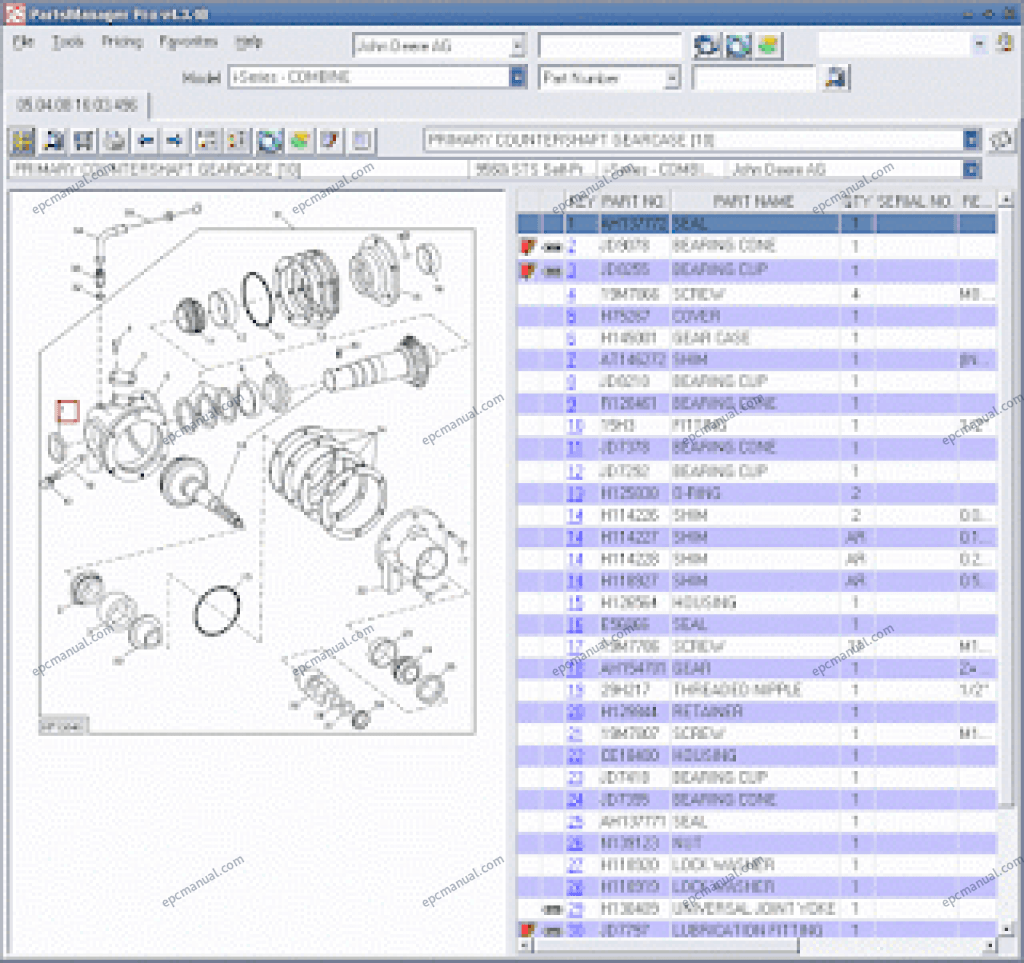Click the bell icon at the top right corner
The width and height of the screenshot is (1024, 963).
tap(1005, 43)
